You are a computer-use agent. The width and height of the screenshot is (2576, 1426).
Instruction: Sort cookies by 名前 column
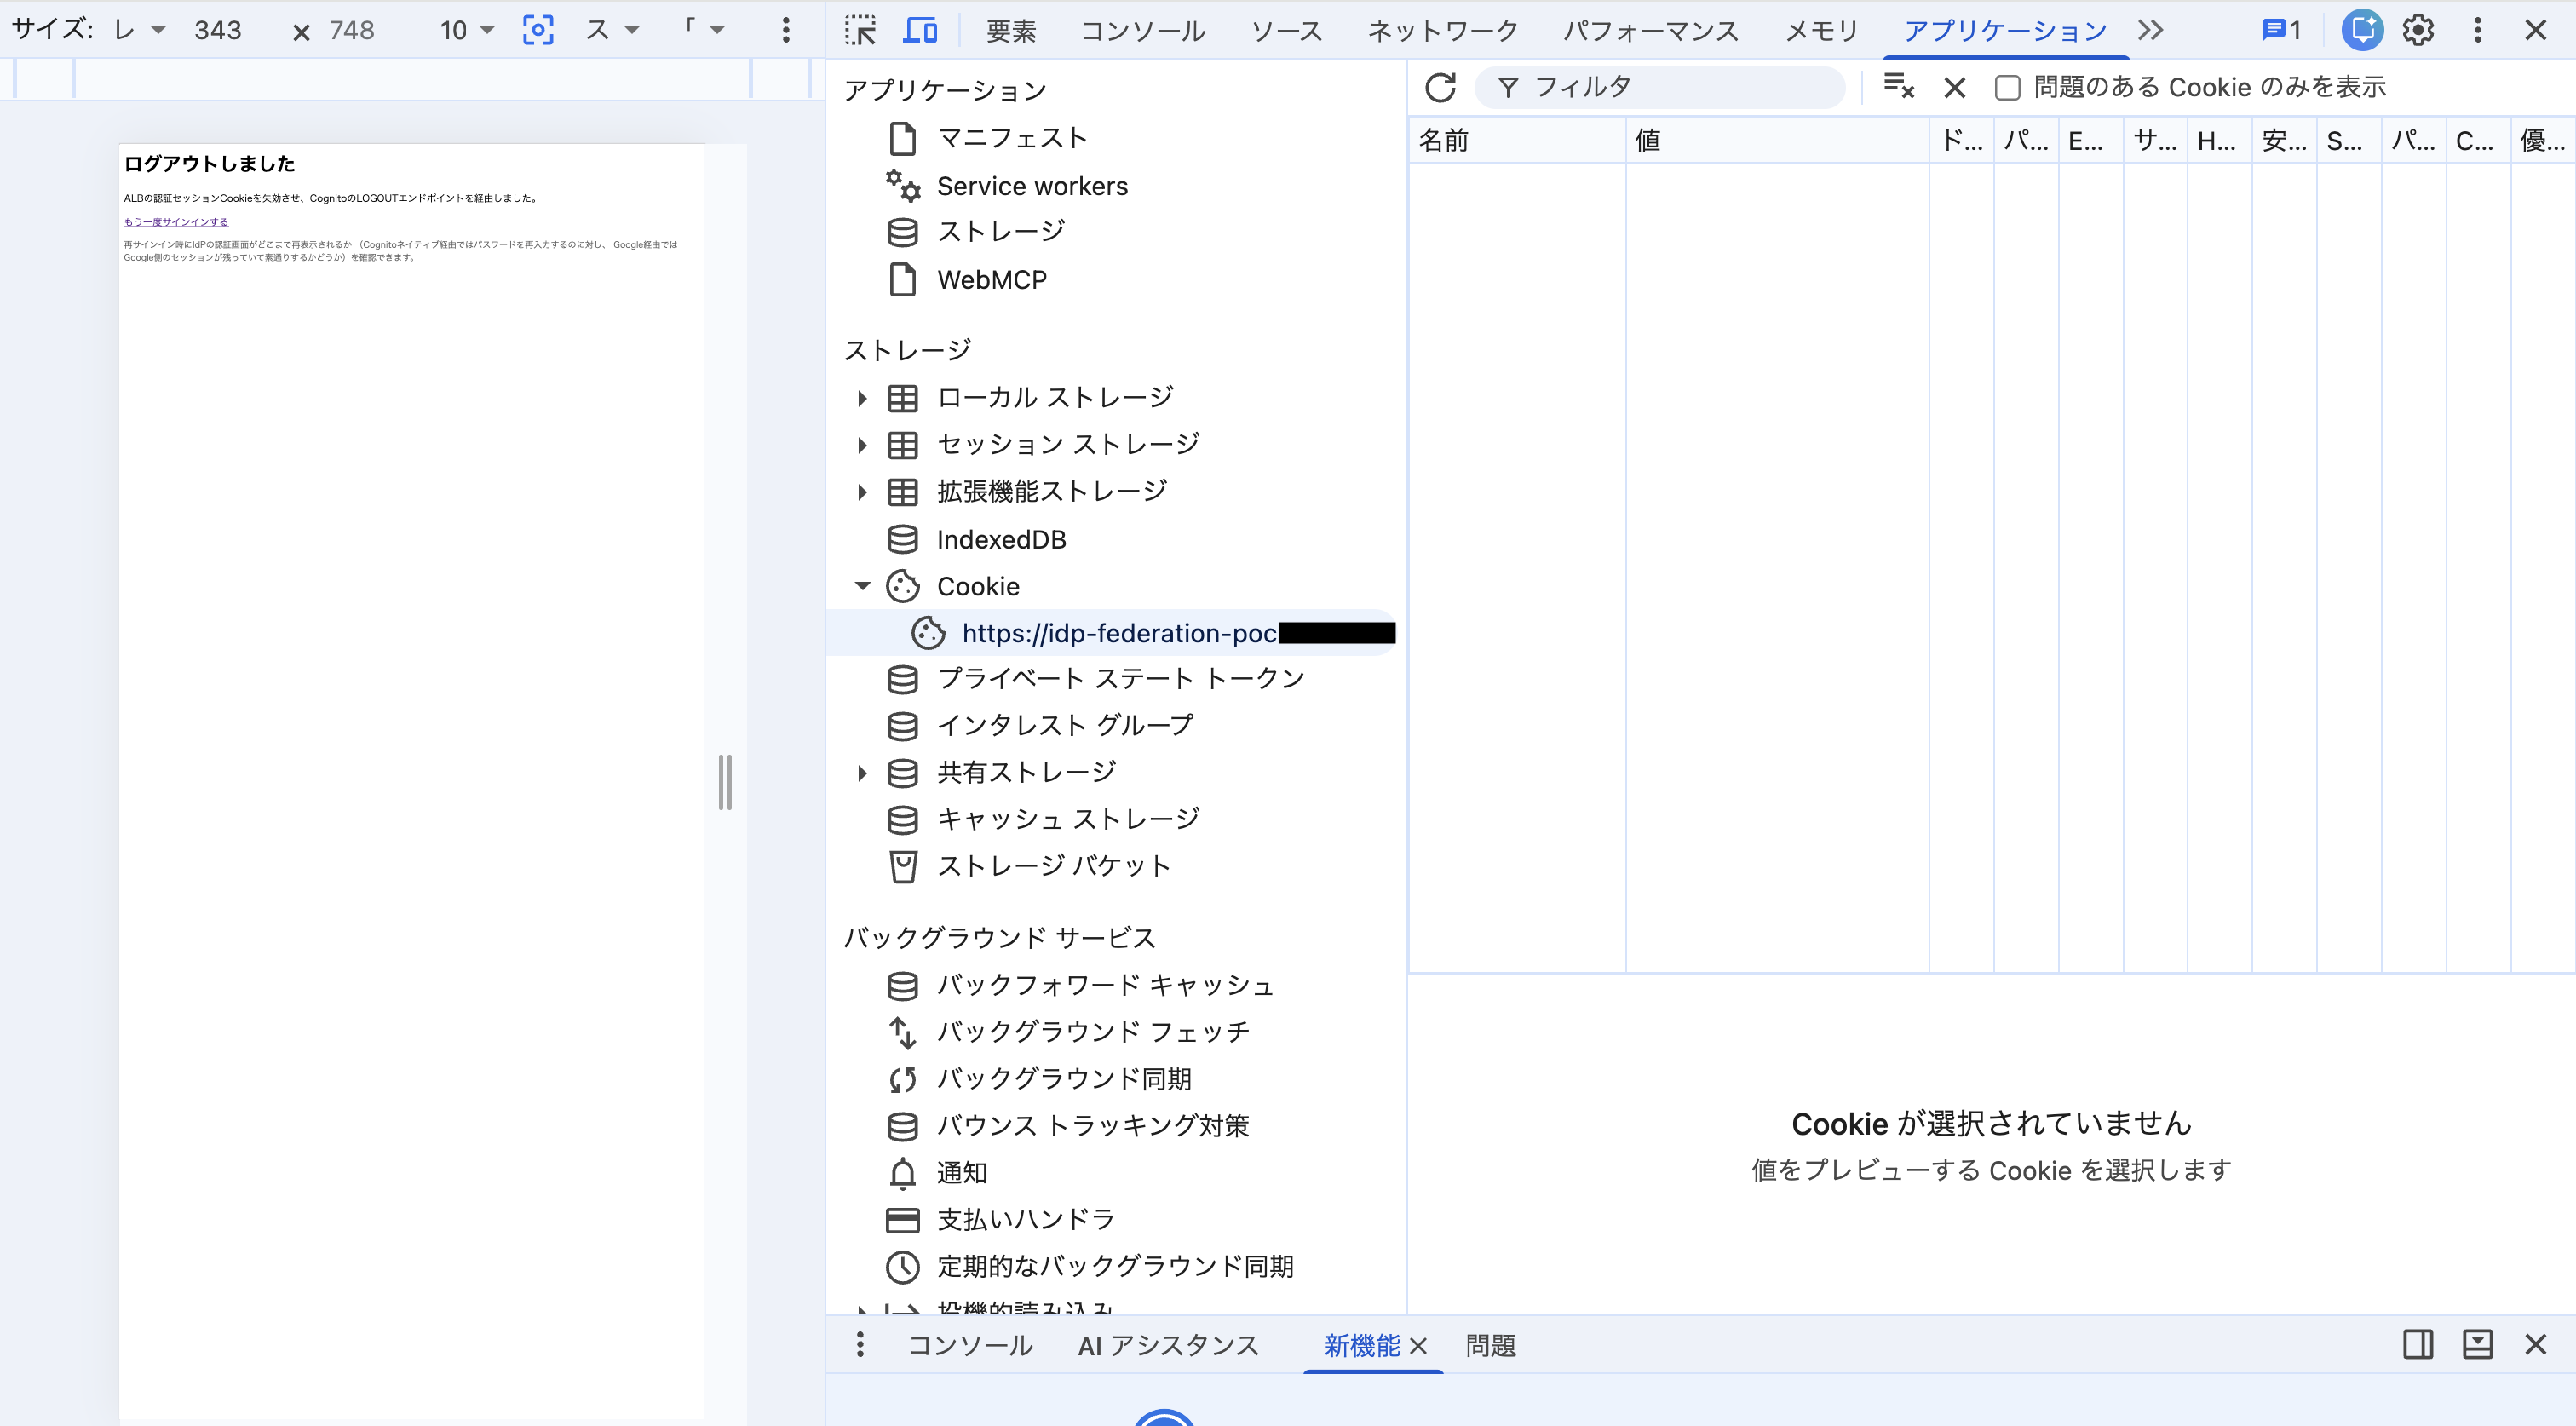(1517, 140)
